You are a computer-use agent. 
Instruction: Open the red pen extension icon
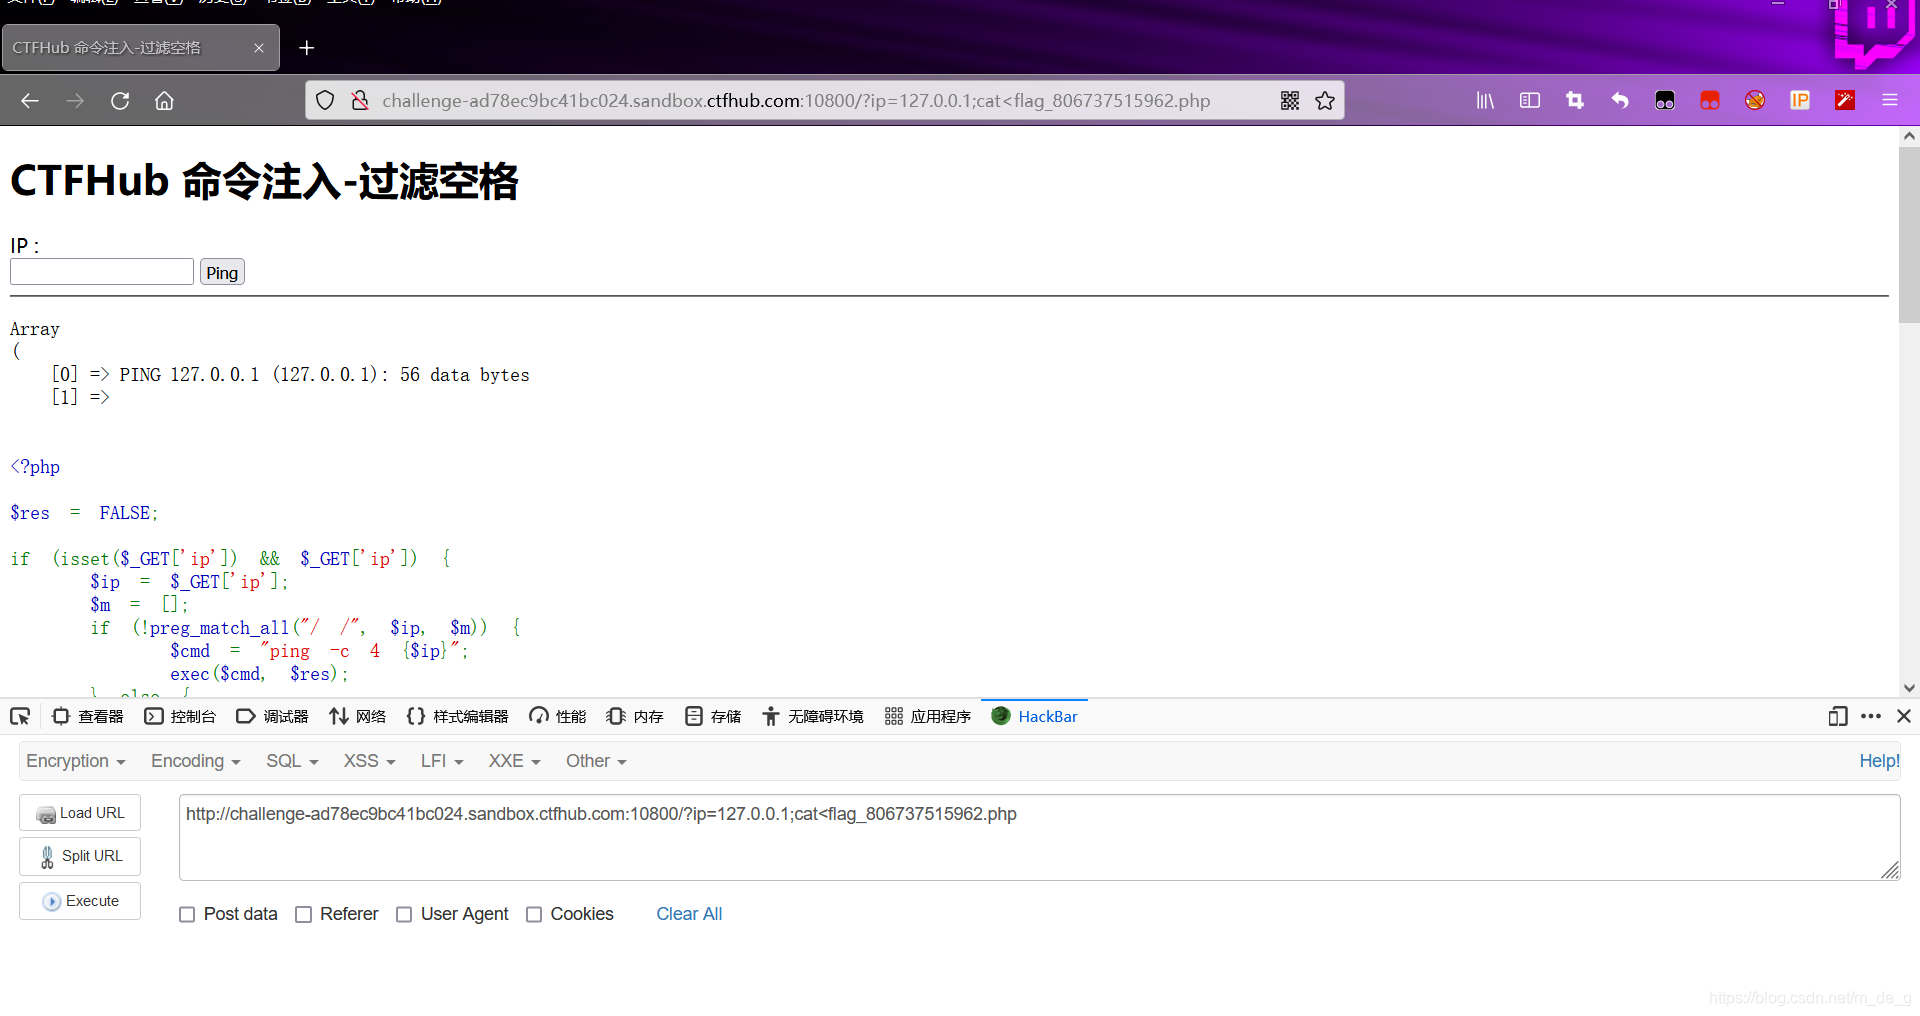tap(1845, 101)
